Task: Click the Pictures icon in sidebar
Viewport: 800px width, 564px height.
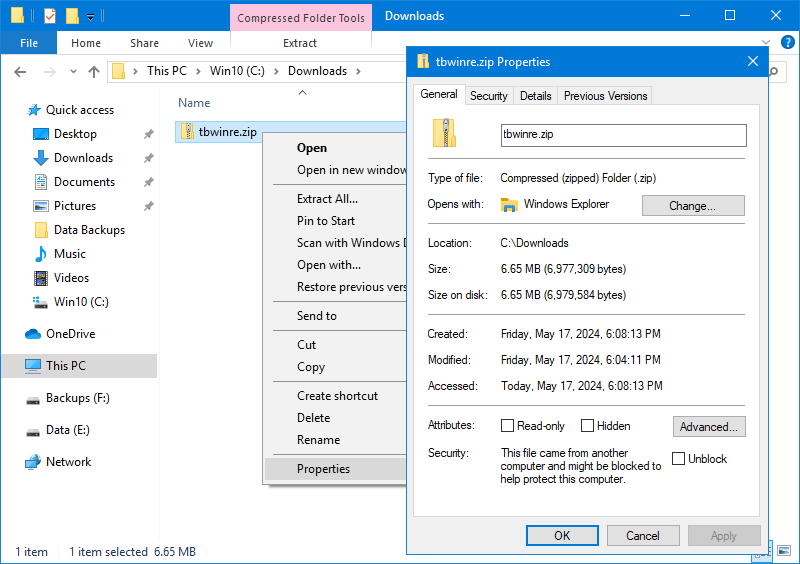Action: click(x=41, y=206)
